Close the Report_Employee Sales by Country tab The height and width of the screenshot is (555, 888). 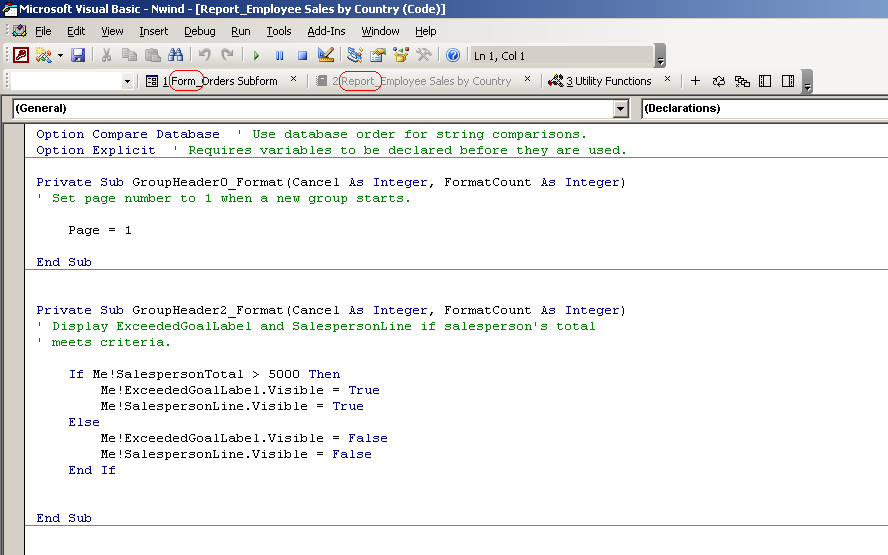pyautogui.click(x=527, y=79)
